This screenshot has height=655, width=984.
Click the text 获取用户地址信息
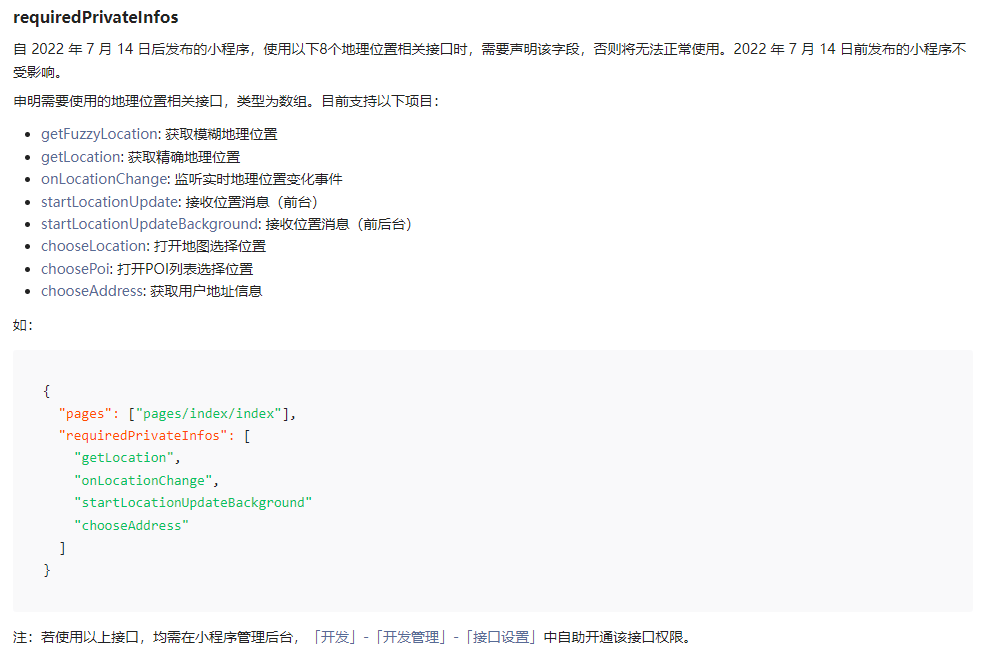click(206, 291)
